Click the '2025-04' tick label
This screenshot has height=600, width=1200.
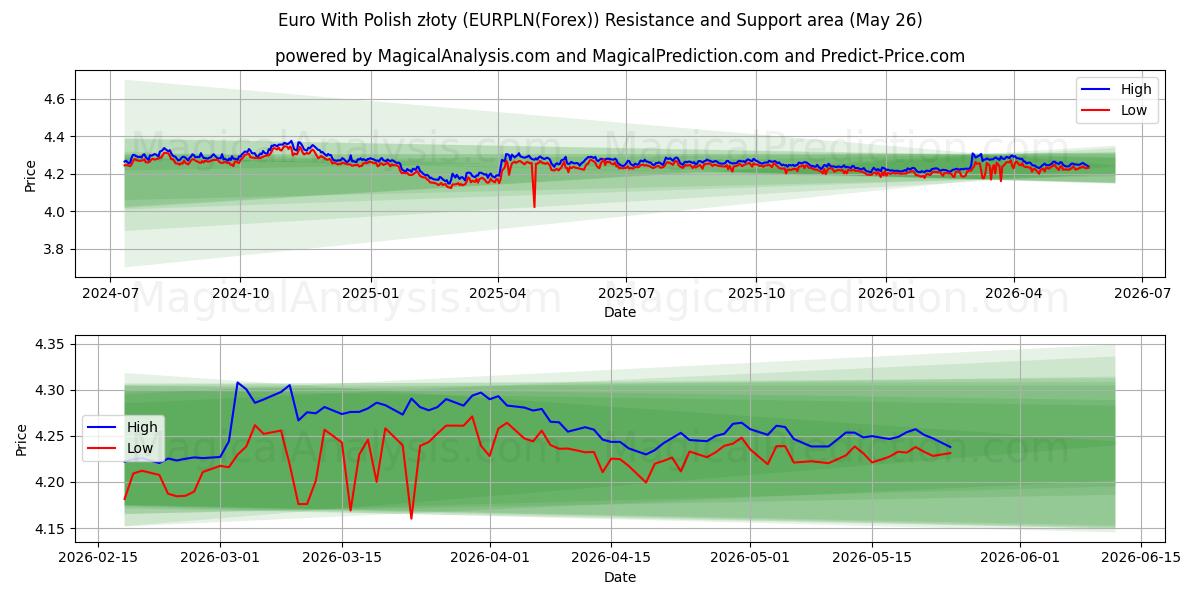point(497,295)
